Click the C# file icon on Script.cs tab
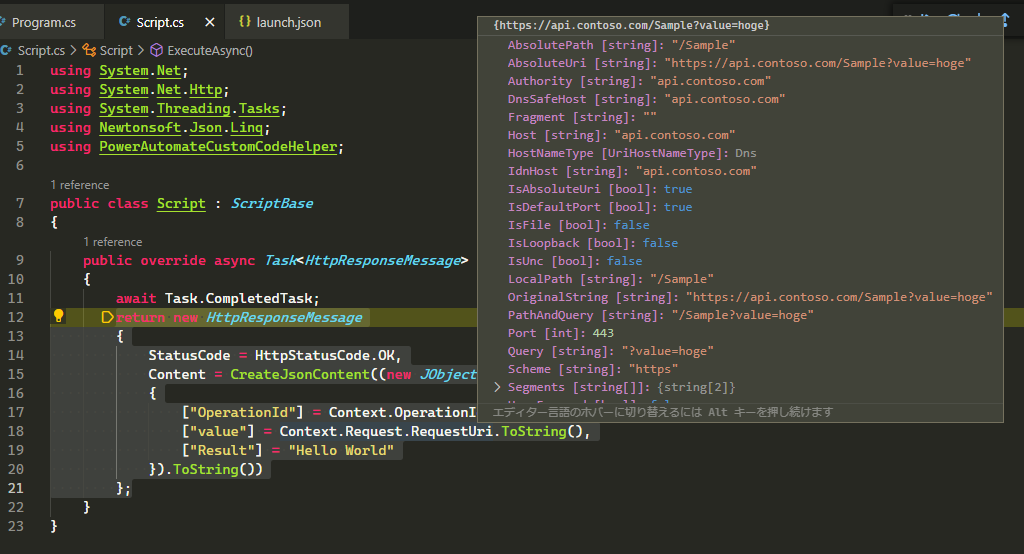The image size is (1024, 554). tap(124, 22)
